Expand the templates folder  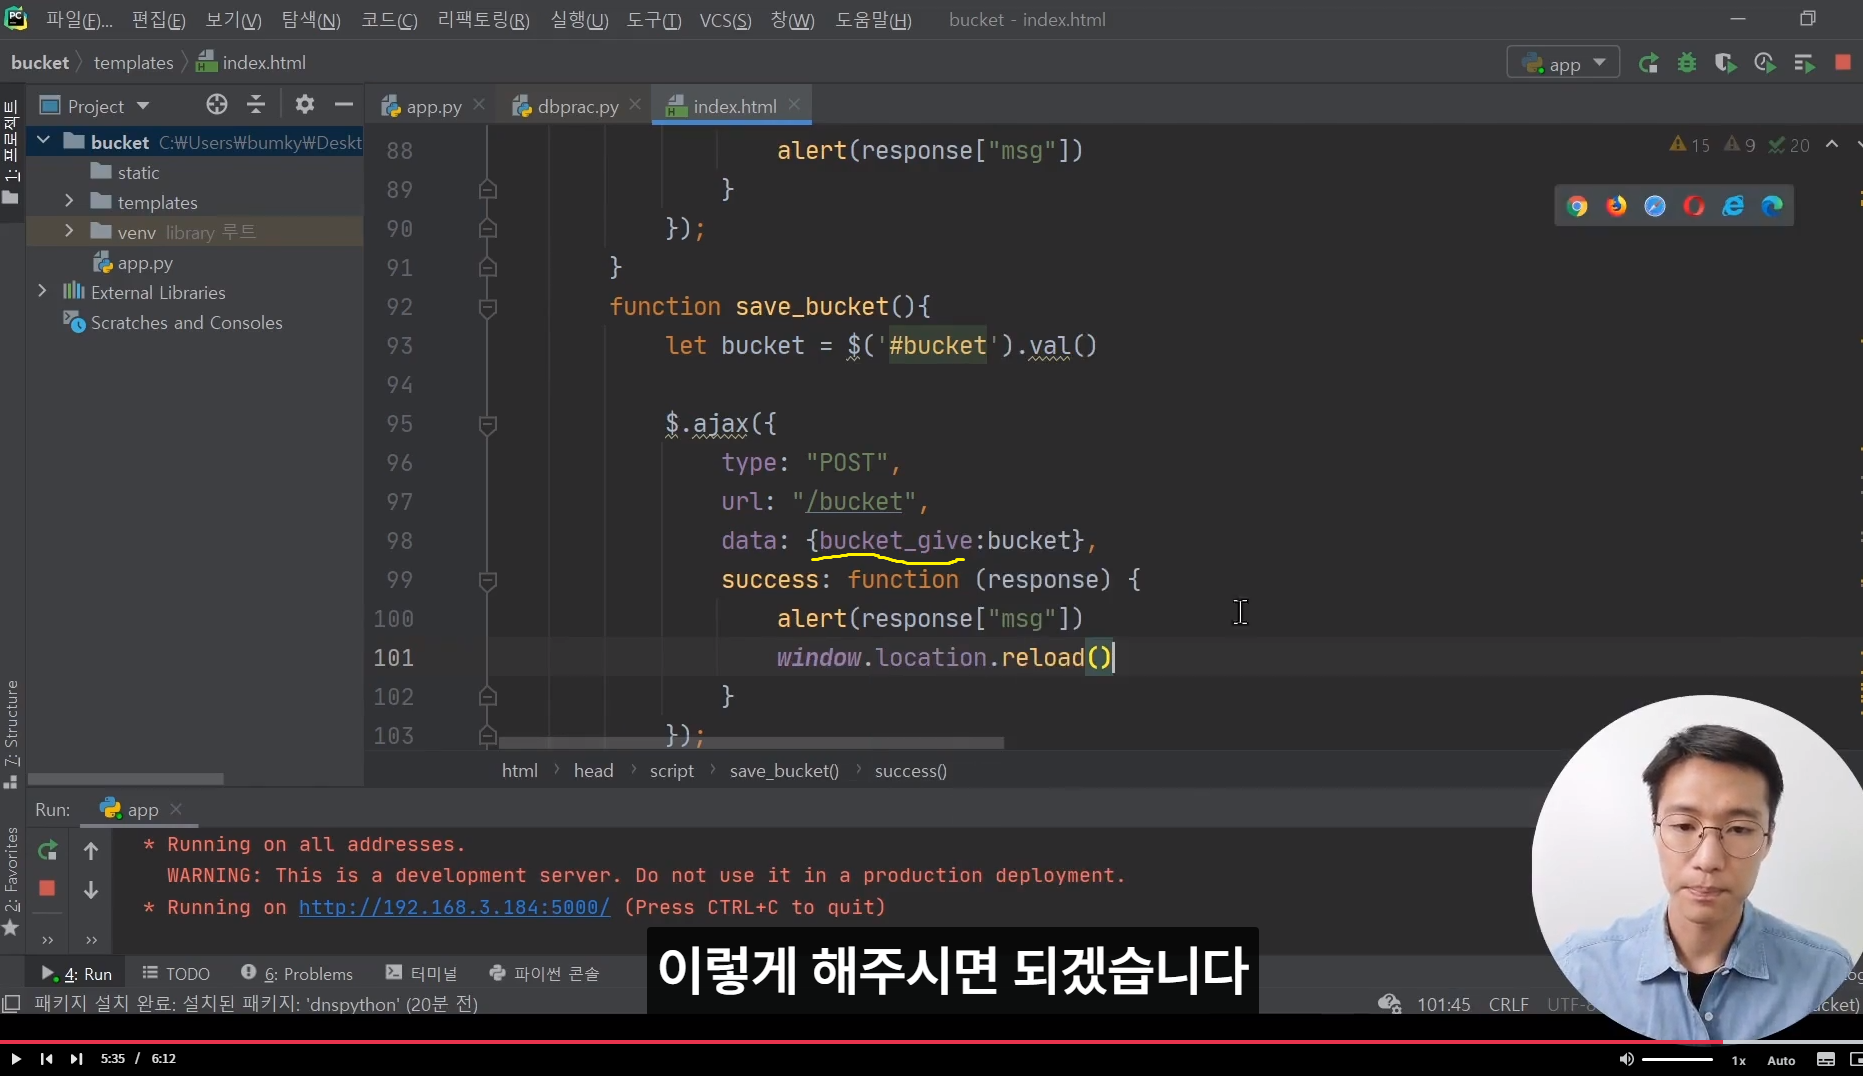(x=69, y=201)
